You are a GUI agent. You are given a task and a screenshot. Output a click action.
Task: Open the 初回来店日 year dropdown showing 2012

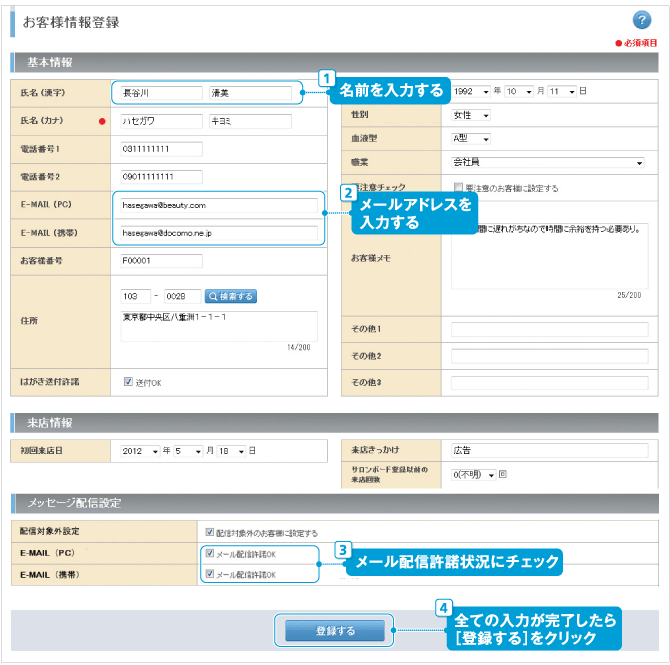(x=140, y=451)
